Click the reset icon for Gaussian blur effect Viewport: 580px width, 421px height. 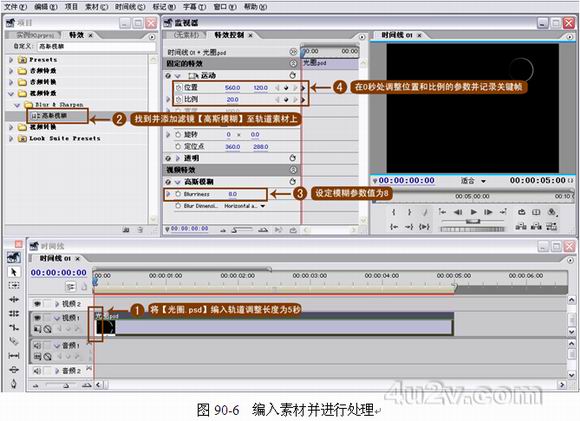[293, 182]
